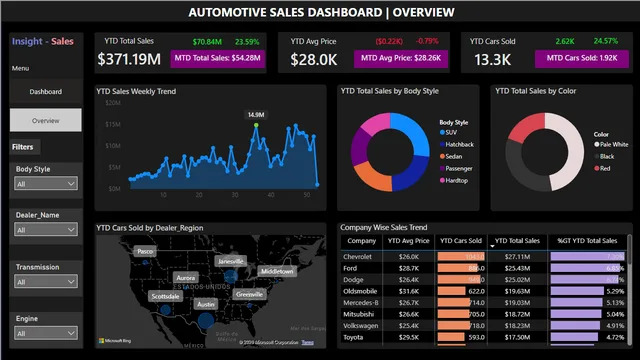Click the Scottsdale map label
Screen dimensions: 640x360
165,296
